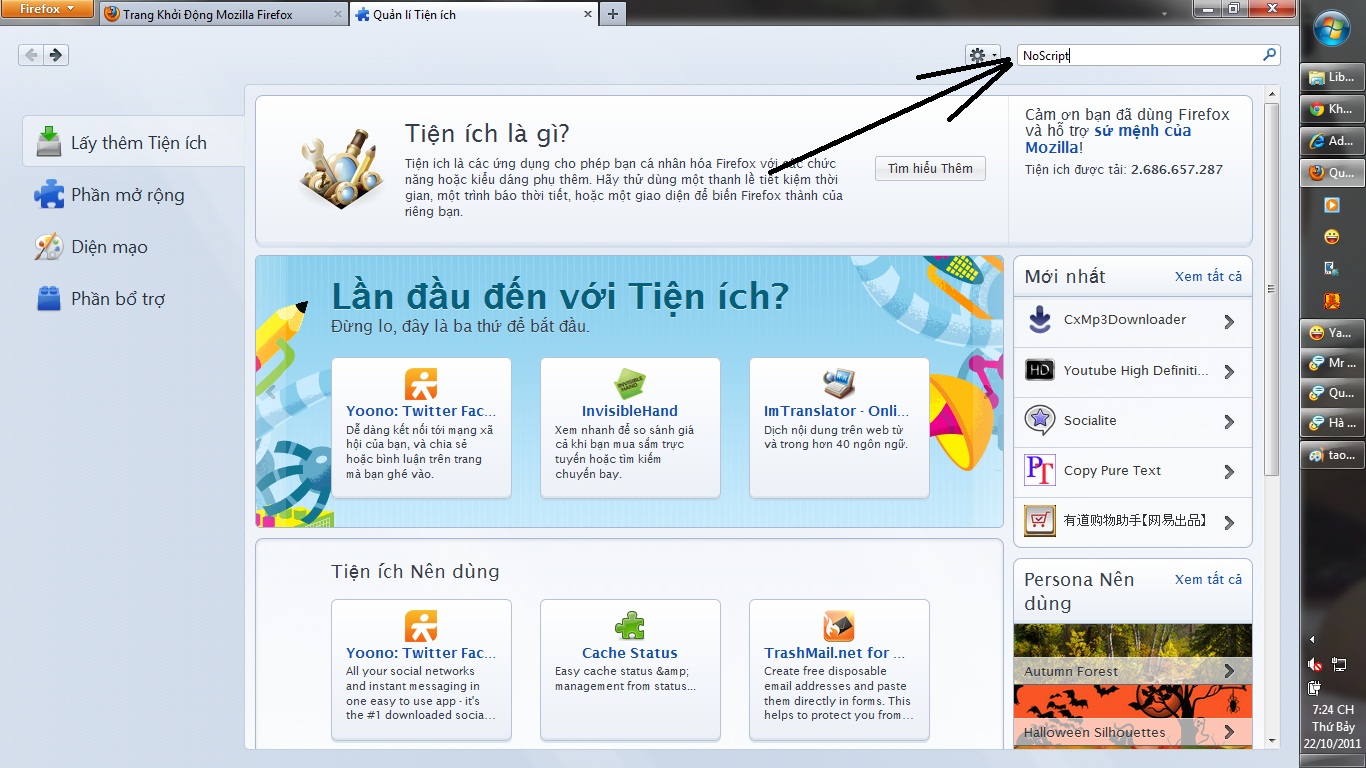Open the Mr... chat taskbar button

point(1331,363)
